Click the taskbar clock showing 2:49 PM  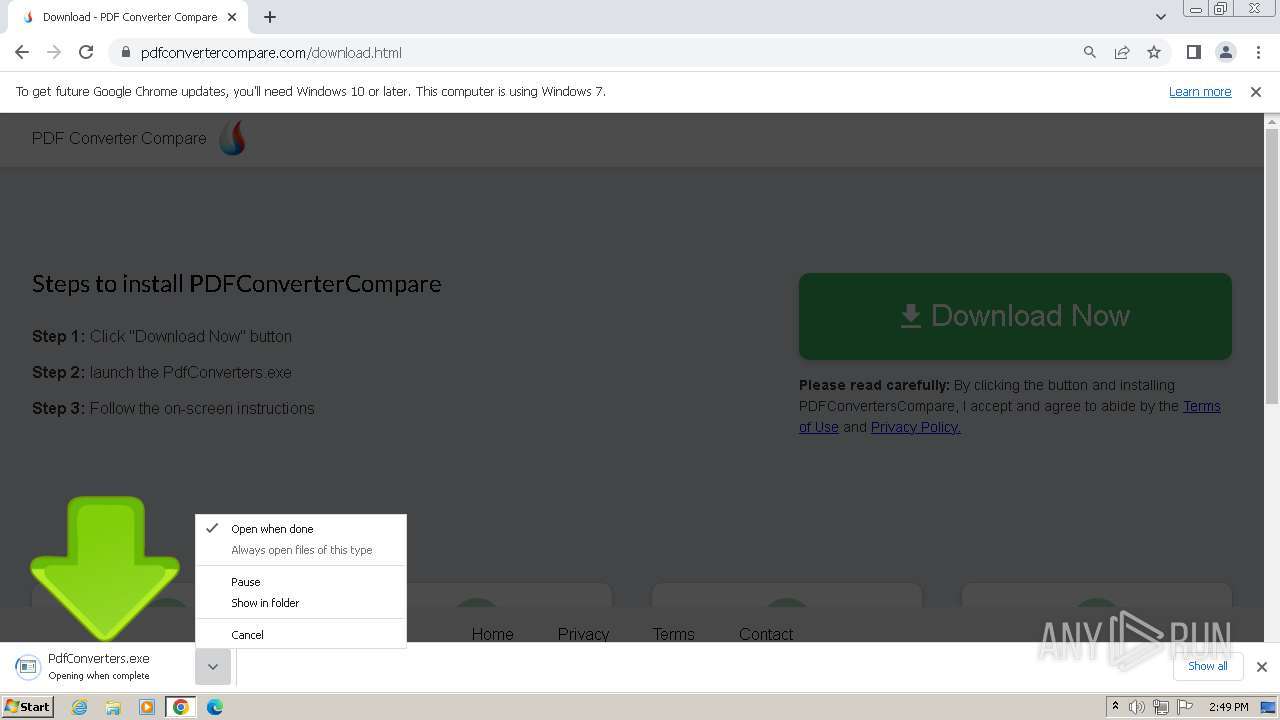pyautogui.click(x=1228, y=707)
